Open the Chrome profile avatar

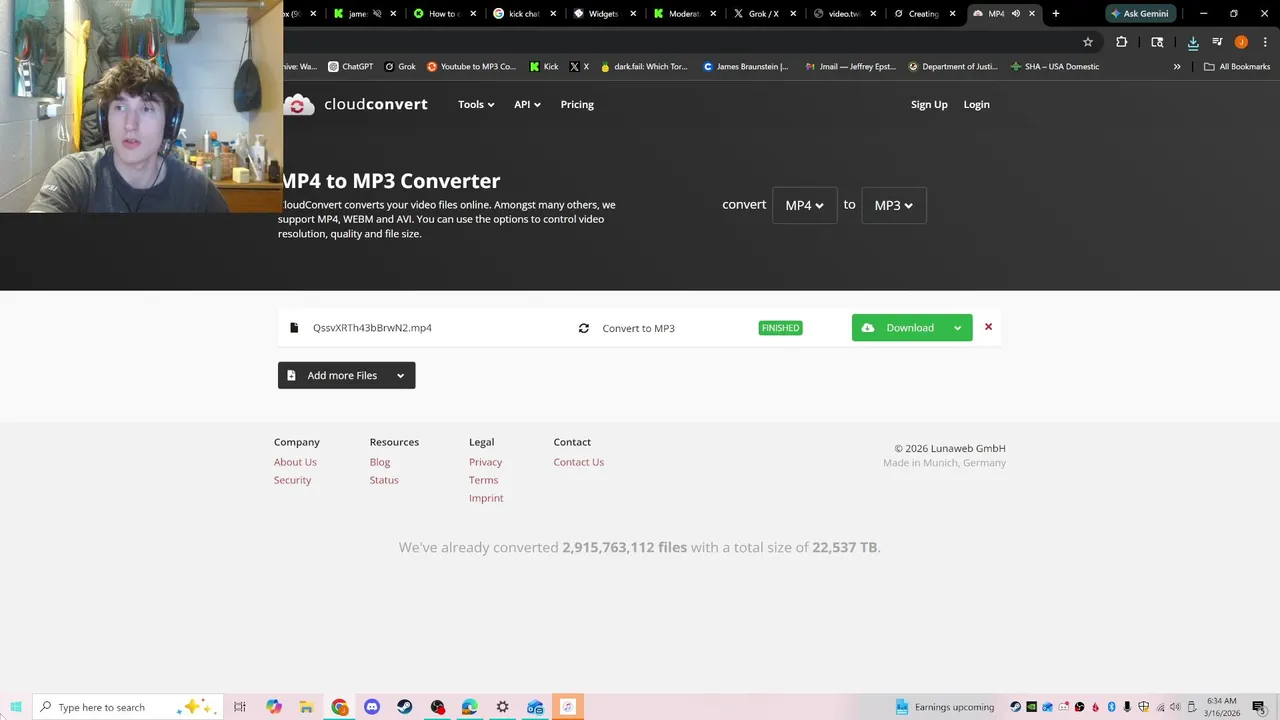coord(1241,42)
